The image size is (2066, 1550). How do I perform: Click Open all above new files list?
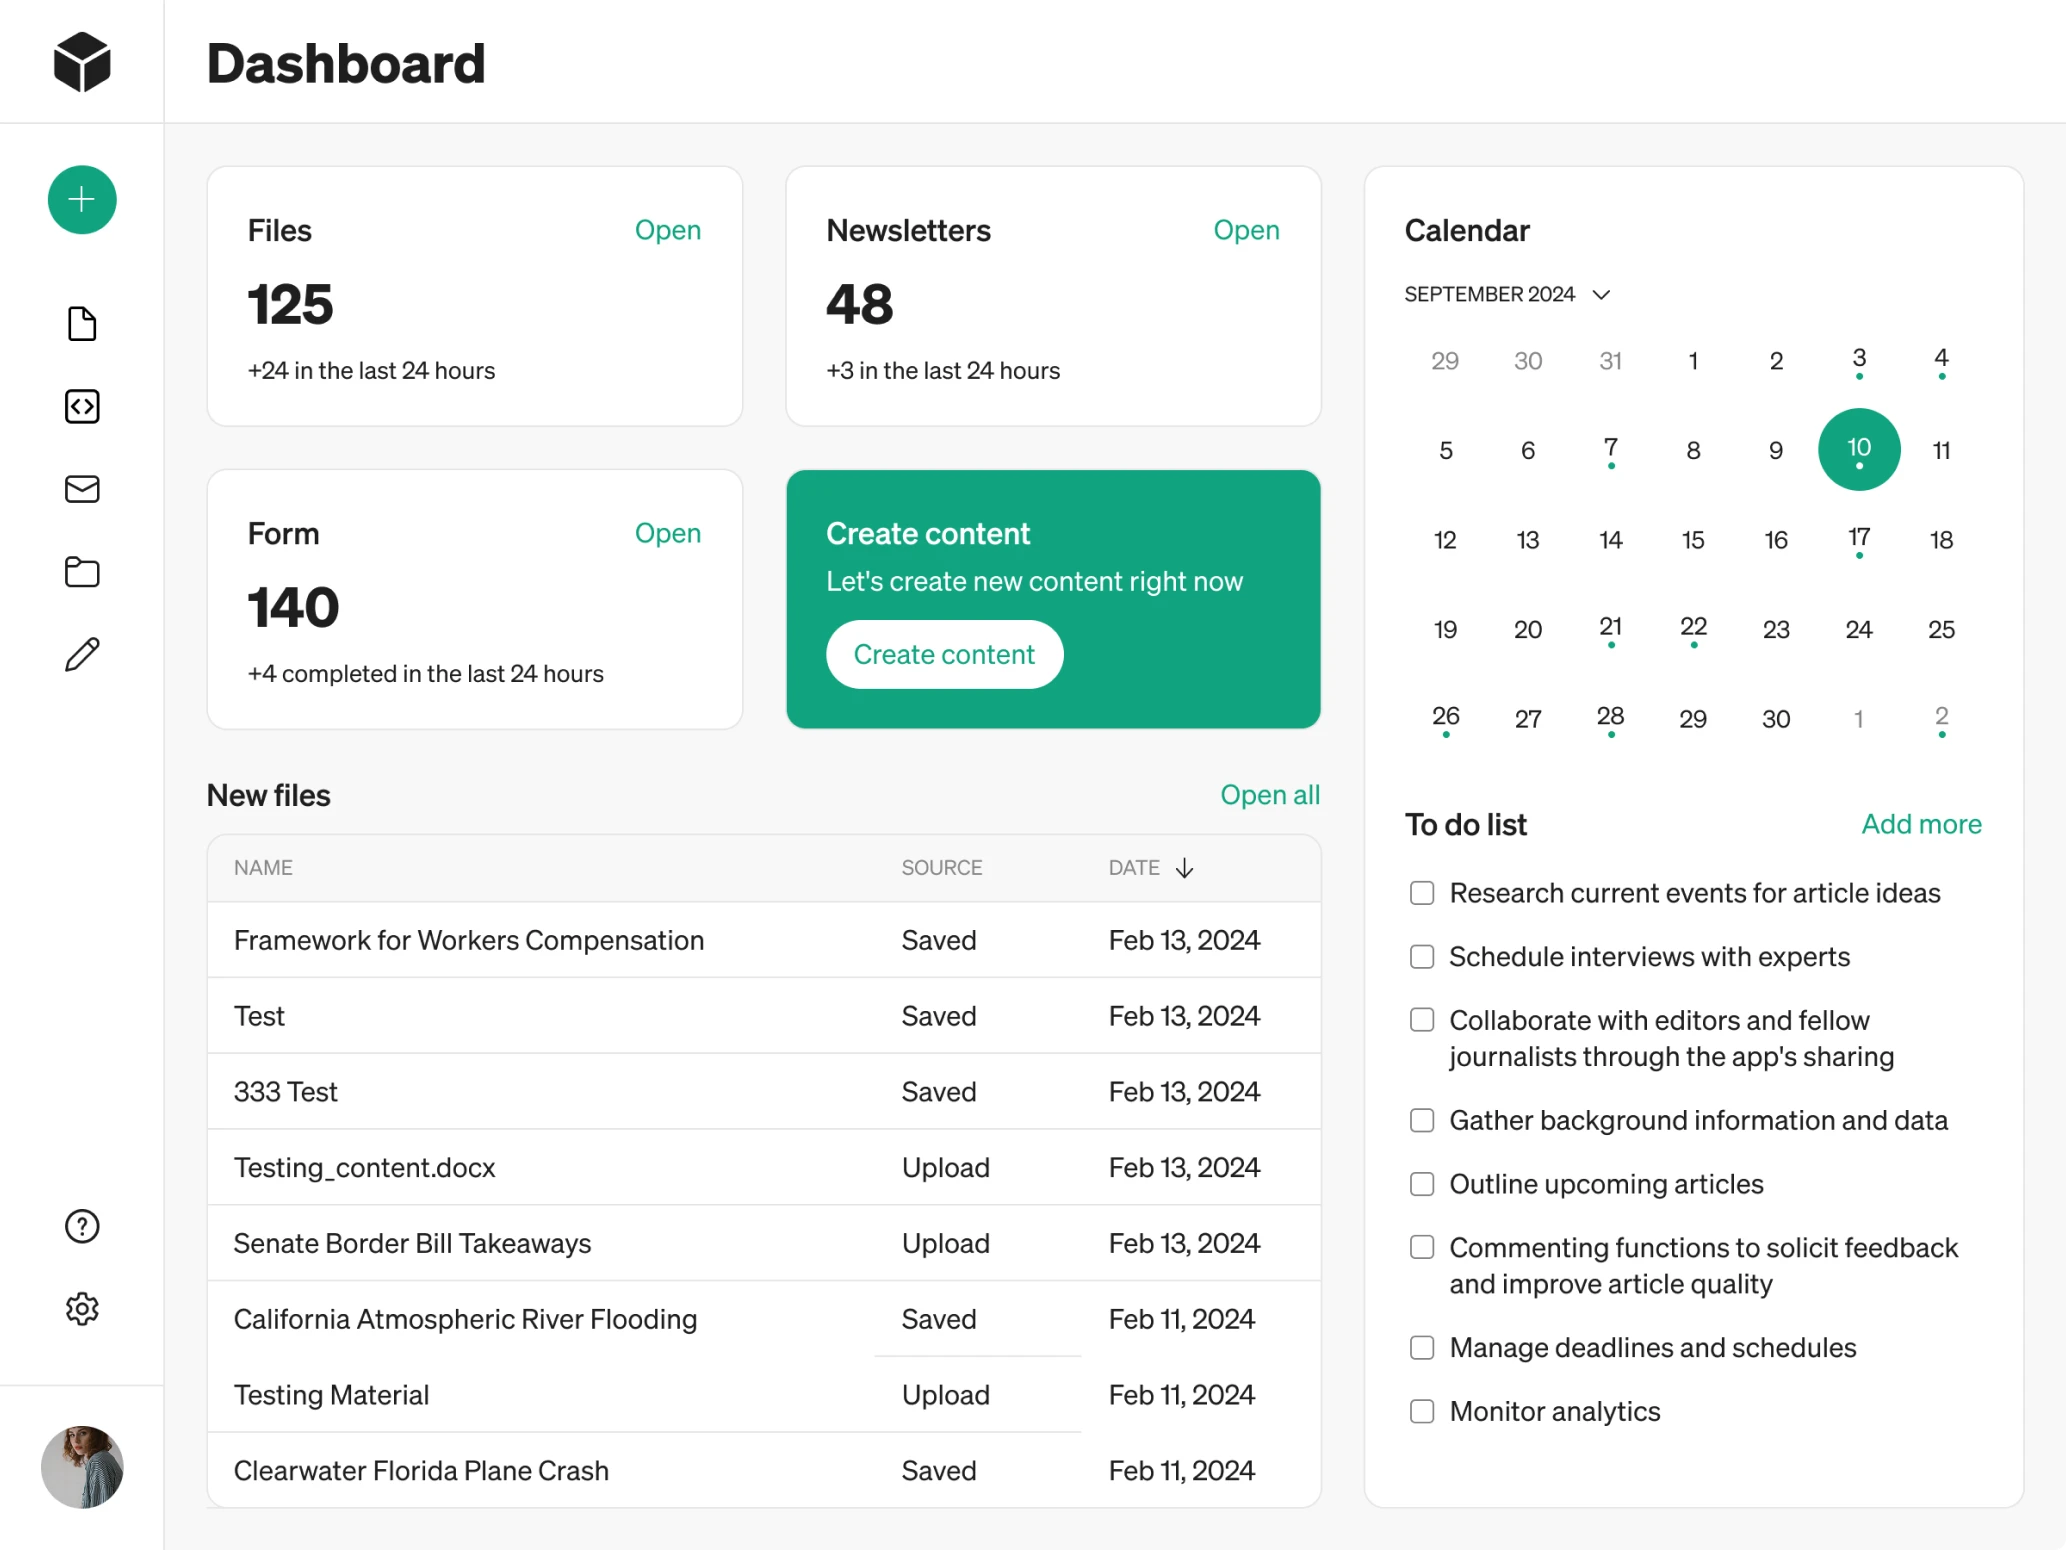(1270, 794)
